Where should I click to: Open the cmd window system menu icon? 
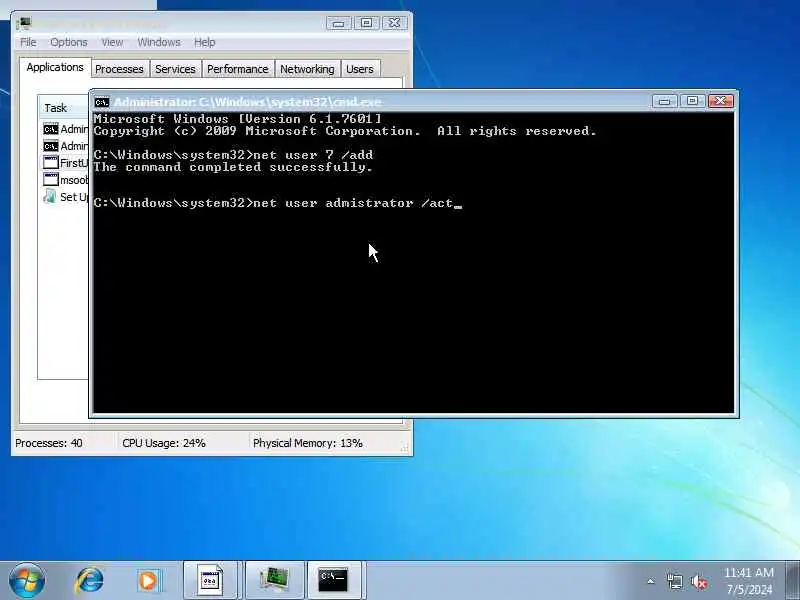pos(102,102)
